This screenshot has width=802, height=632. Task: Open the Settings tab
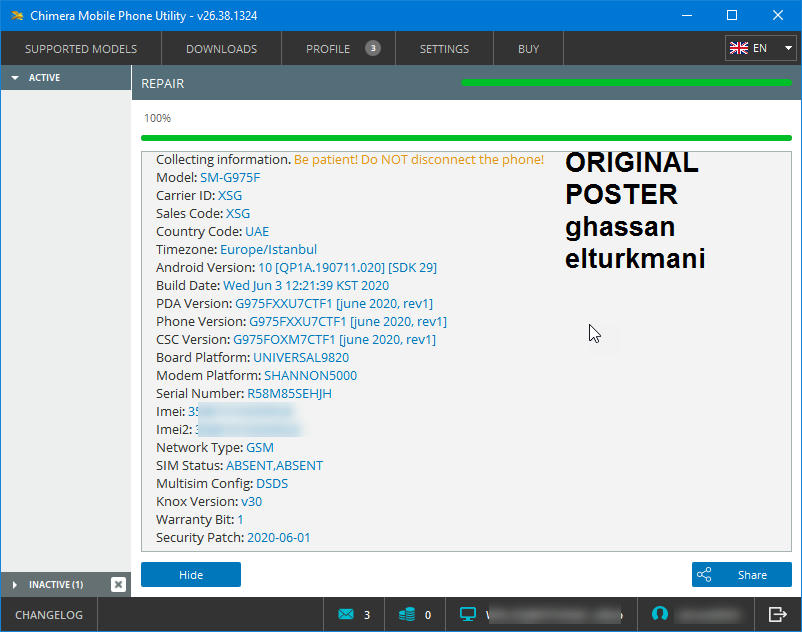click(x=444, y=49)
